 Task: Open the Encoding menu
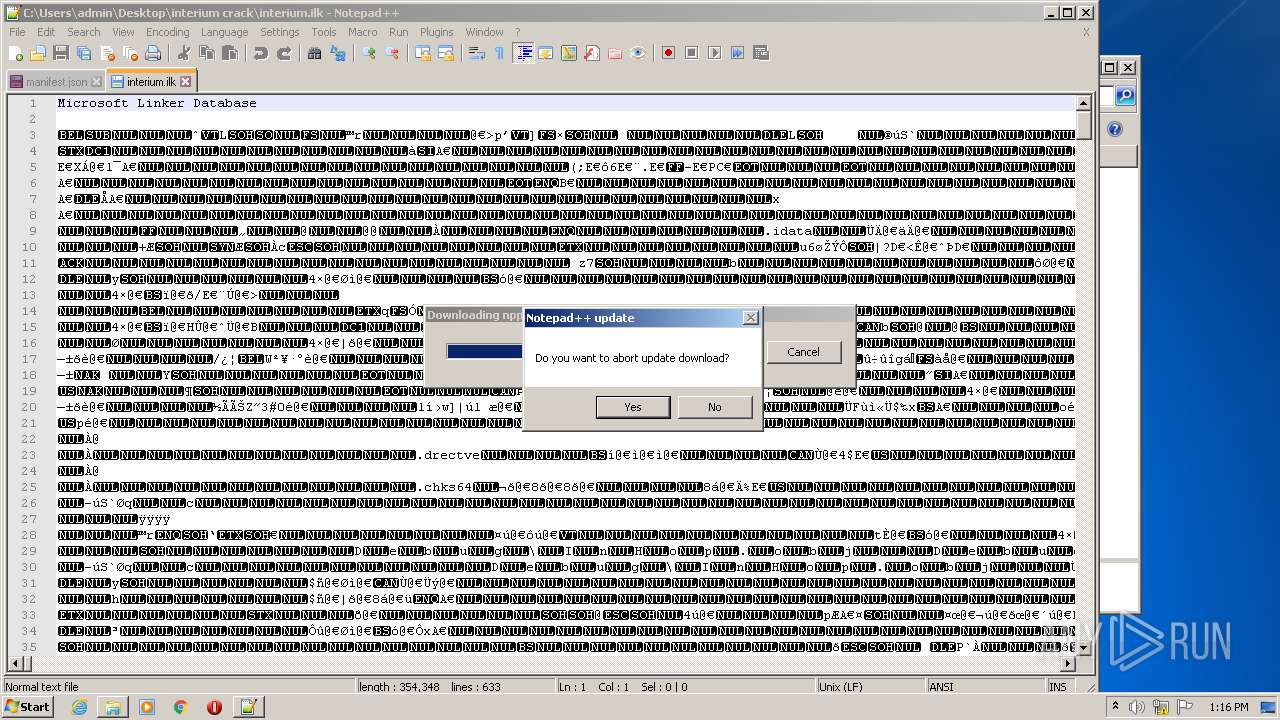[x=168, y=32]
